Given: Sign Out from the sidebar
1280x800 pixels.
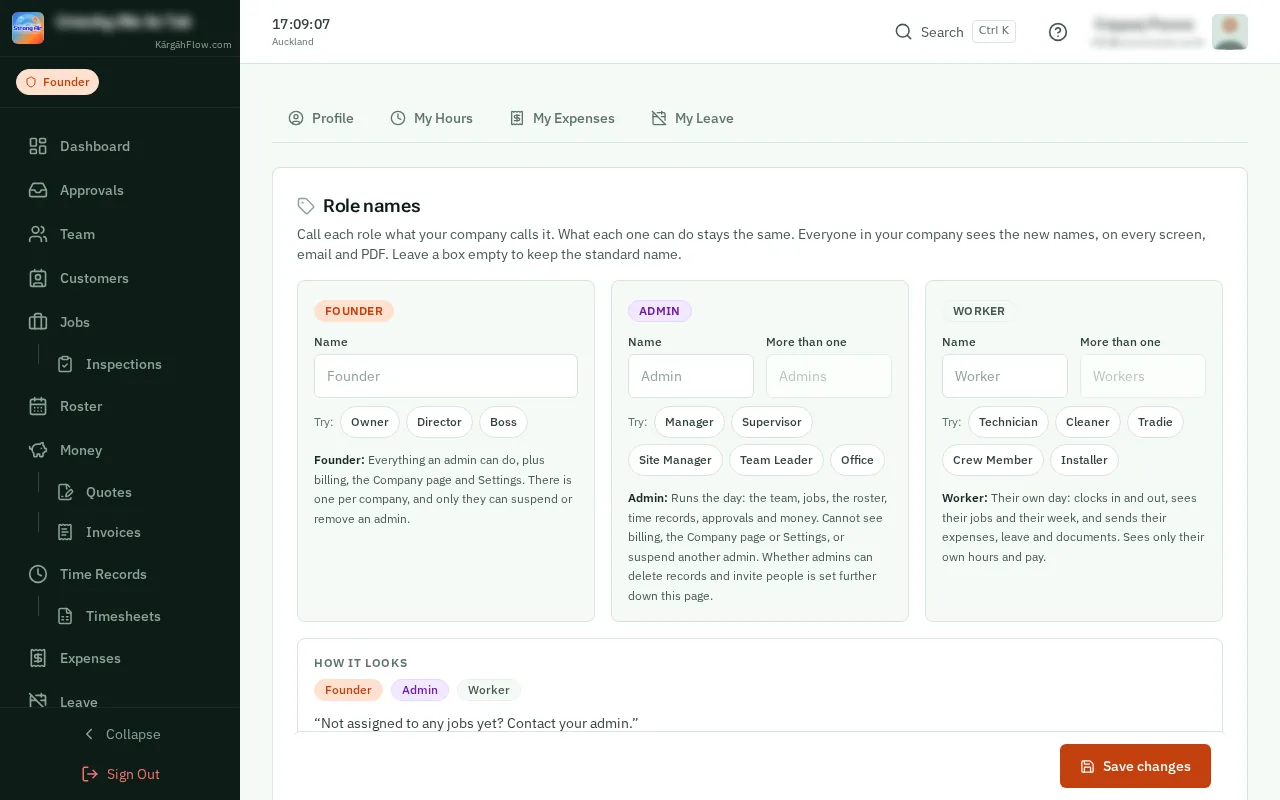Looking at the screenshot, I should click(x=120, y=774).
